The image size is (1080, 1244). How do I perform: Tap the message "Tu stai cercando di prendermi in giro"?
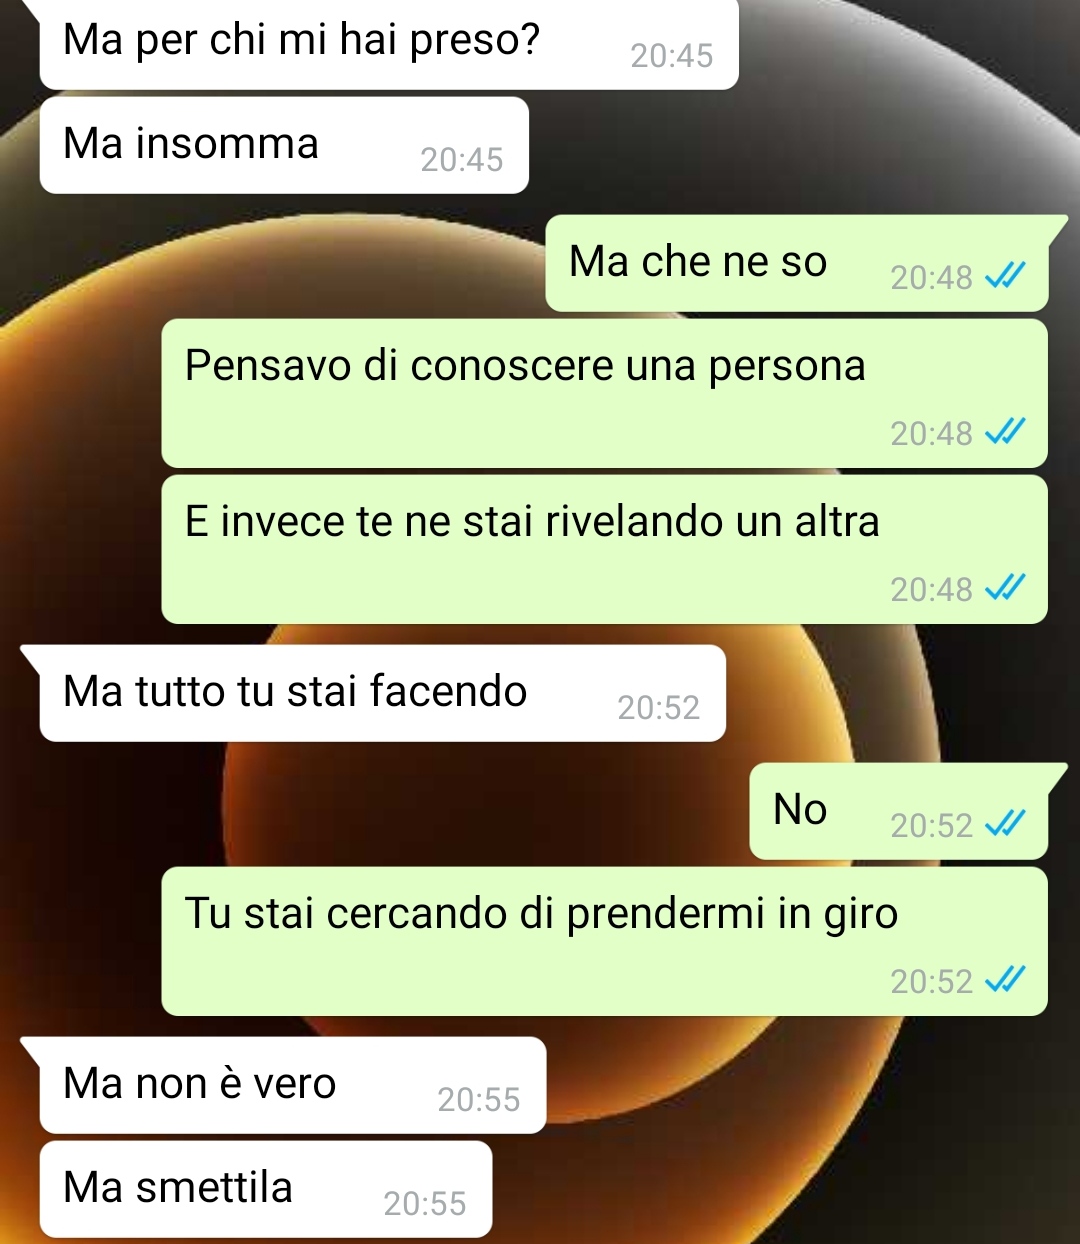(605, 941)
